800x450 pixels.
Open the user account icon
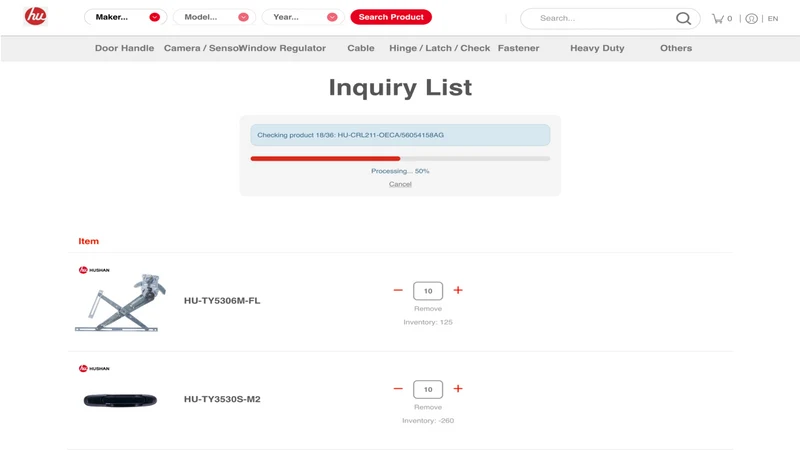click(751, 19)
